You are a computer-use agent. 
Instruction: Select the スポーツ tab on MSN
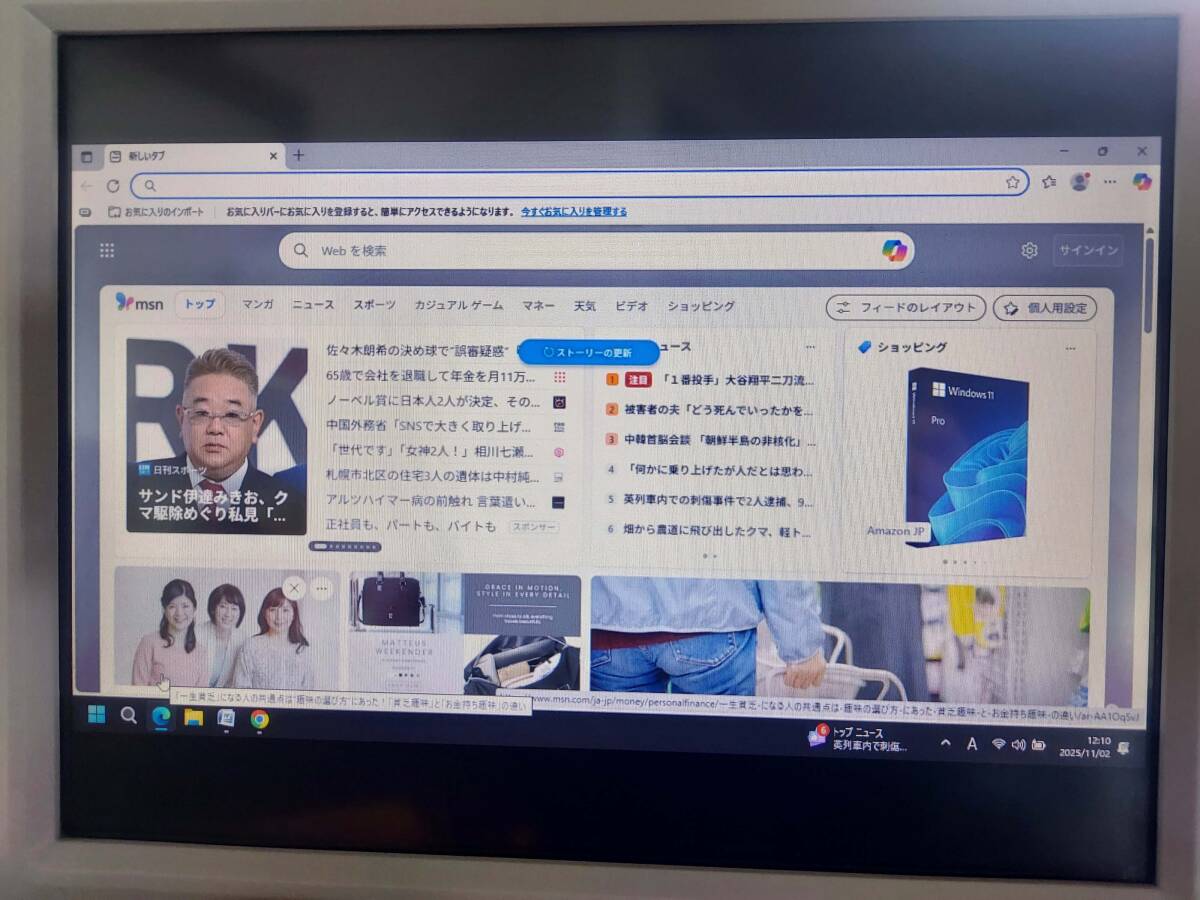pos(374,306)
